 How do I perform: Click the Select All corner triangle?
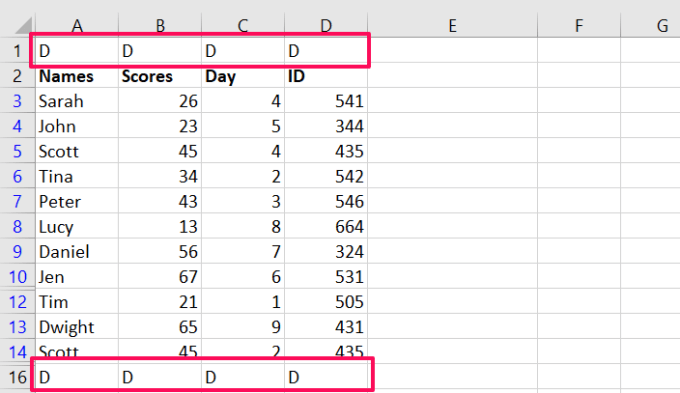(x=24, y=25)
